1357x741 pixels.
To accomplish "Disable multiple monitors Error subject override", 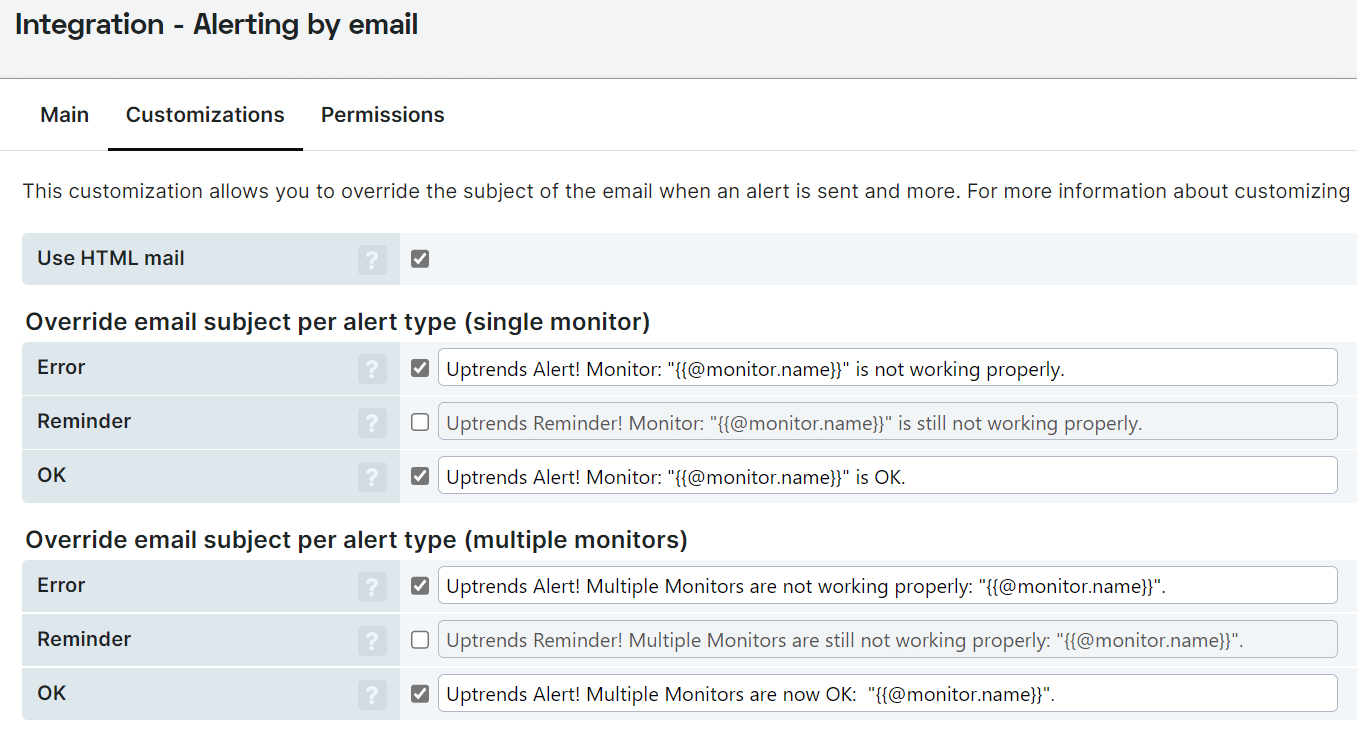I will (420, 586).
